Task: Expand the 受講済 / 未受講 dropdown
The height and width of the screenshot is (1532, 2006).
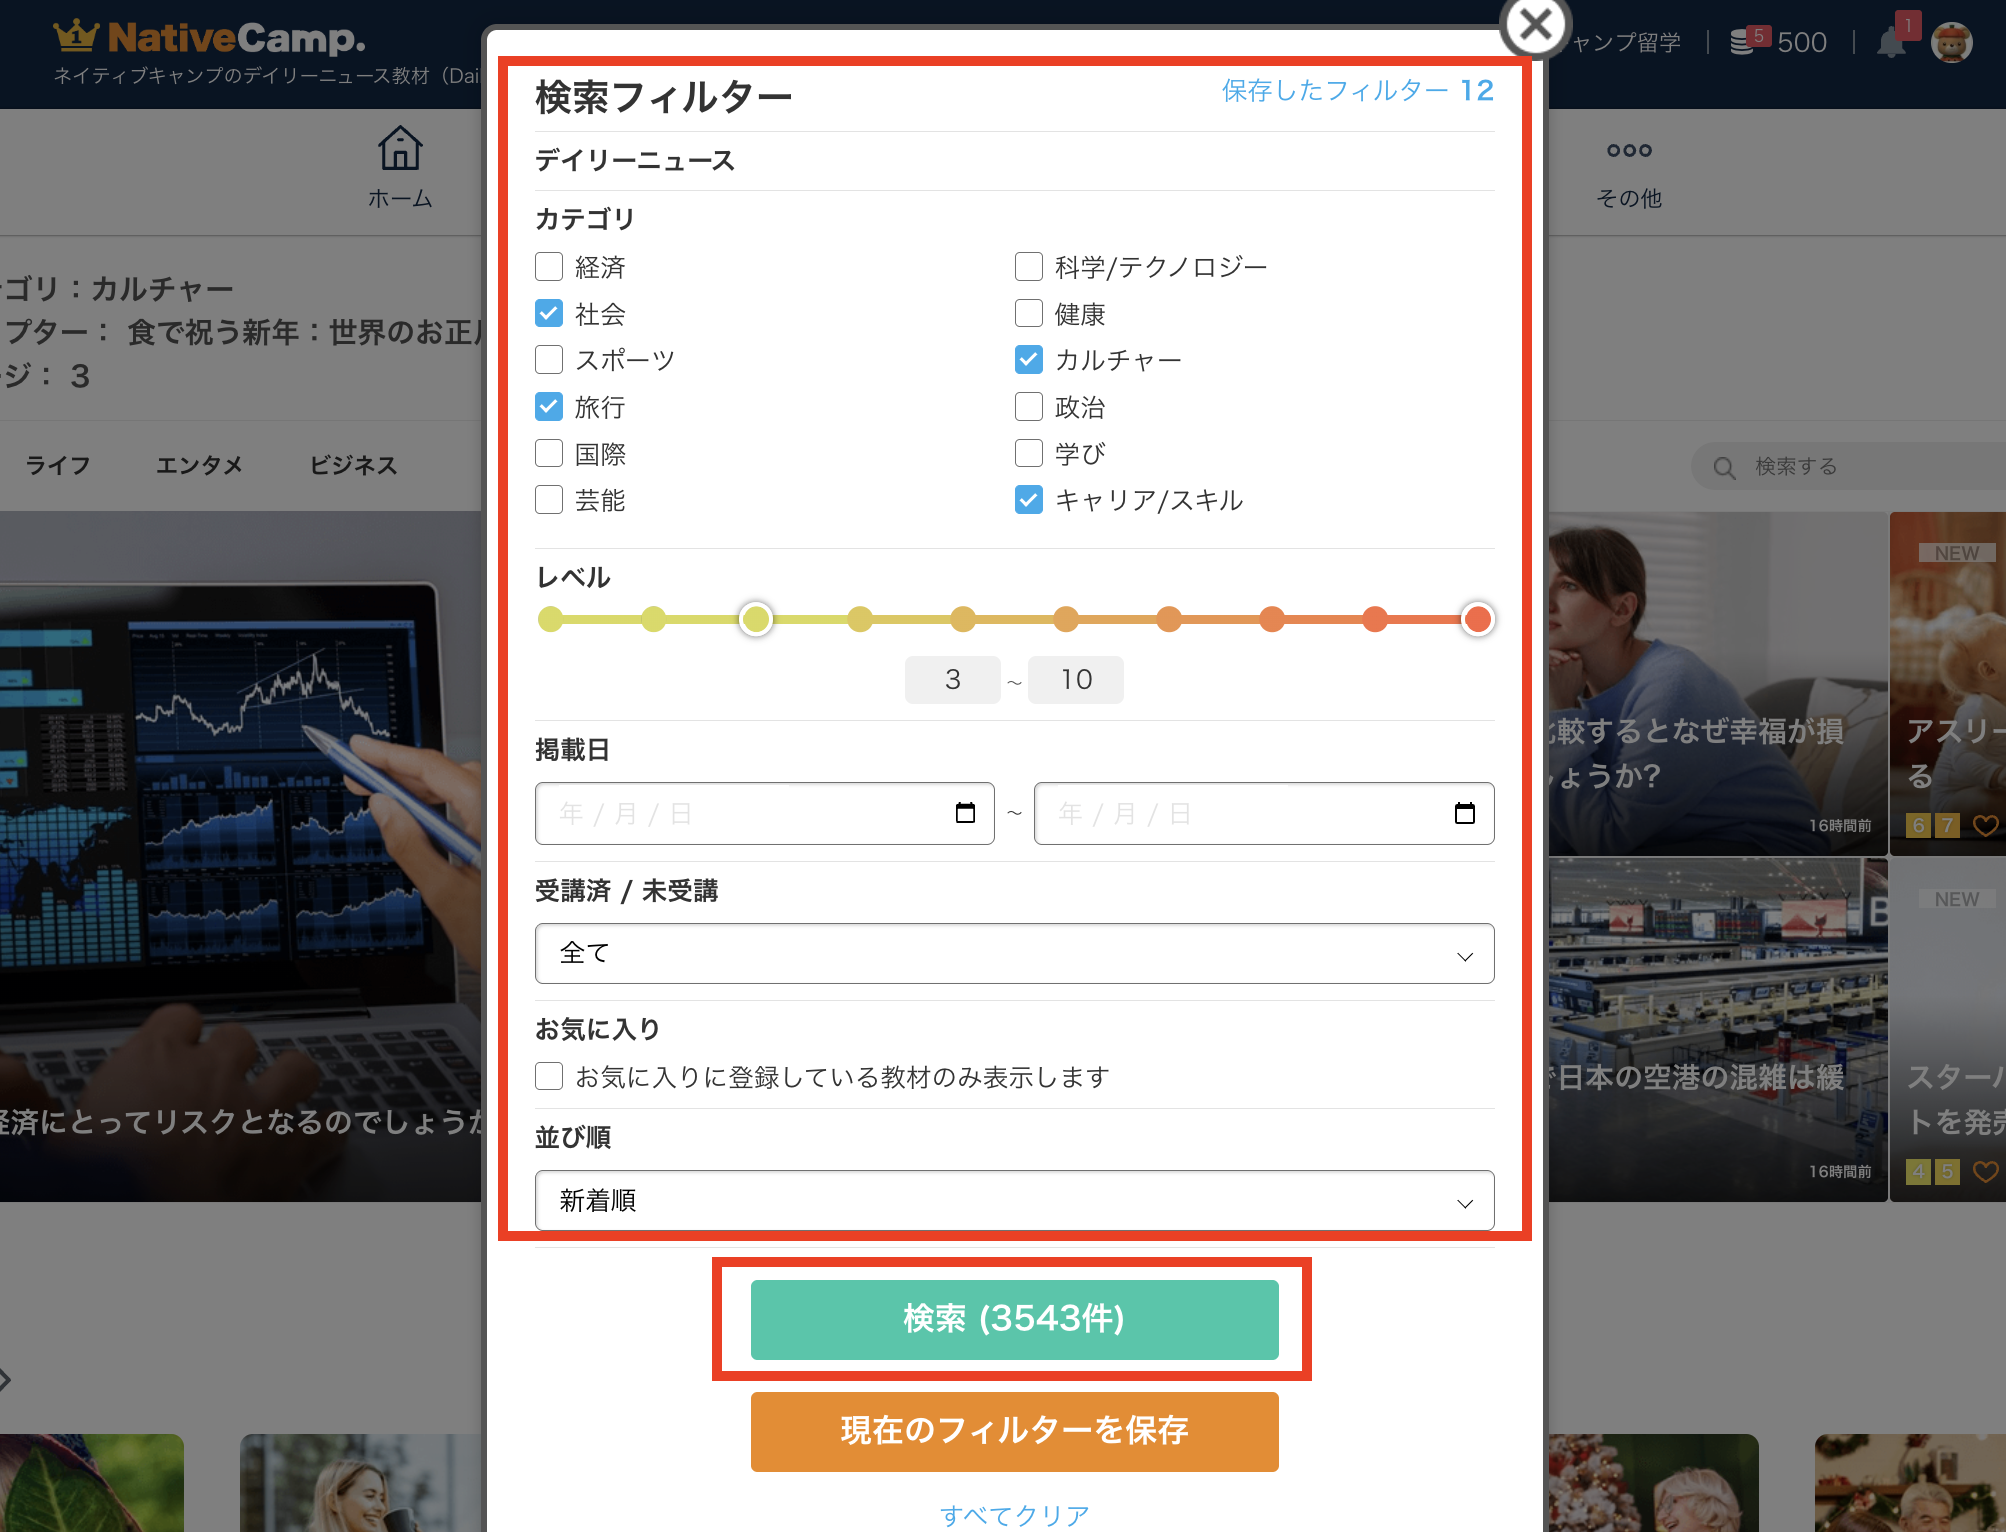Action: [x=1014, y=953]
